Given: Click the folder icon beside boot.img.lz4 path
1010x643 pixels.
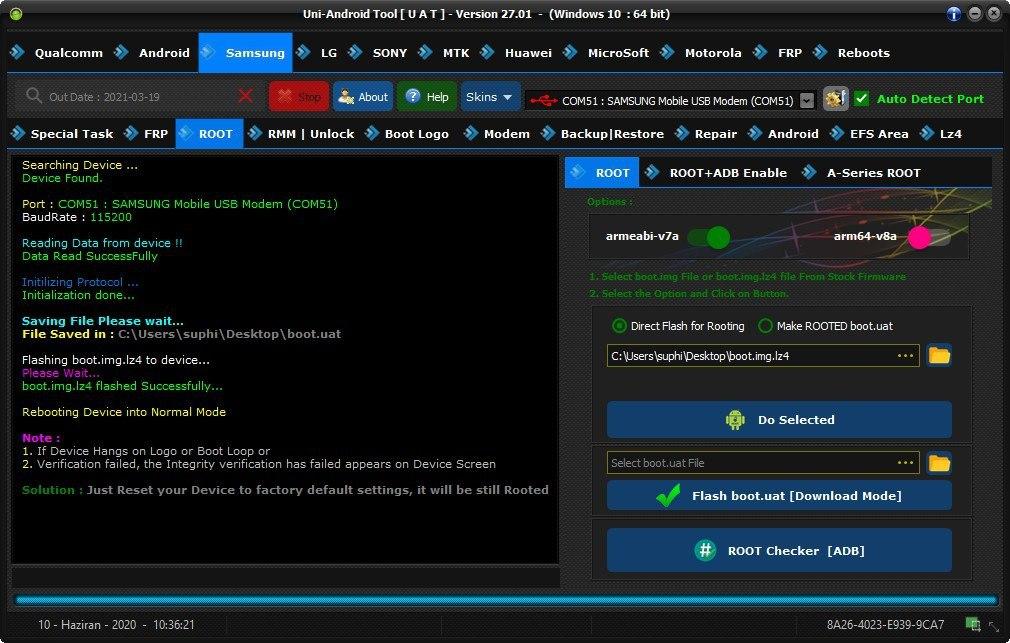Looking at the screenshot, I should point(939,356).
